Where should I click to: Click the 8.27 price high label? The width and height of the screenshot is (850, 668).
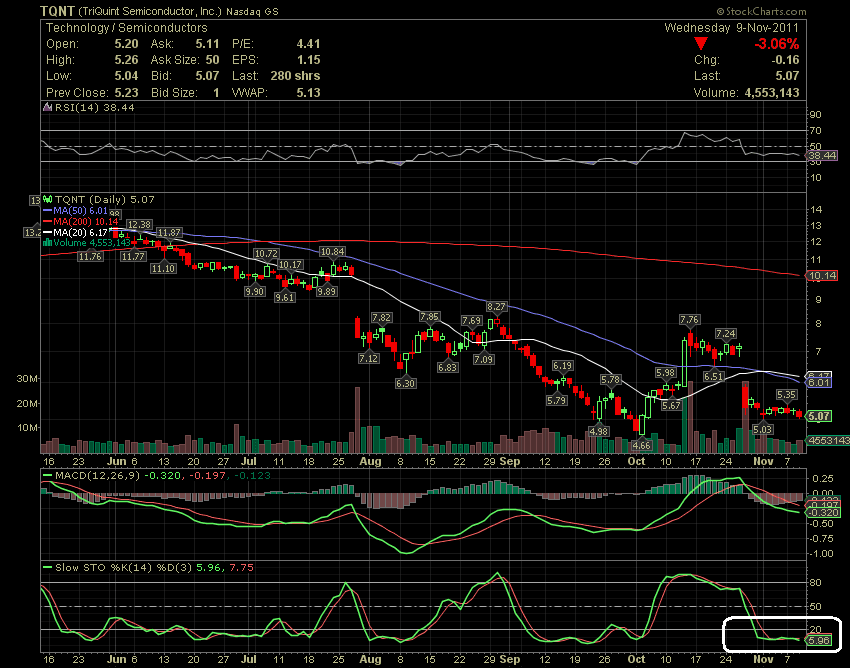[496, 306]
